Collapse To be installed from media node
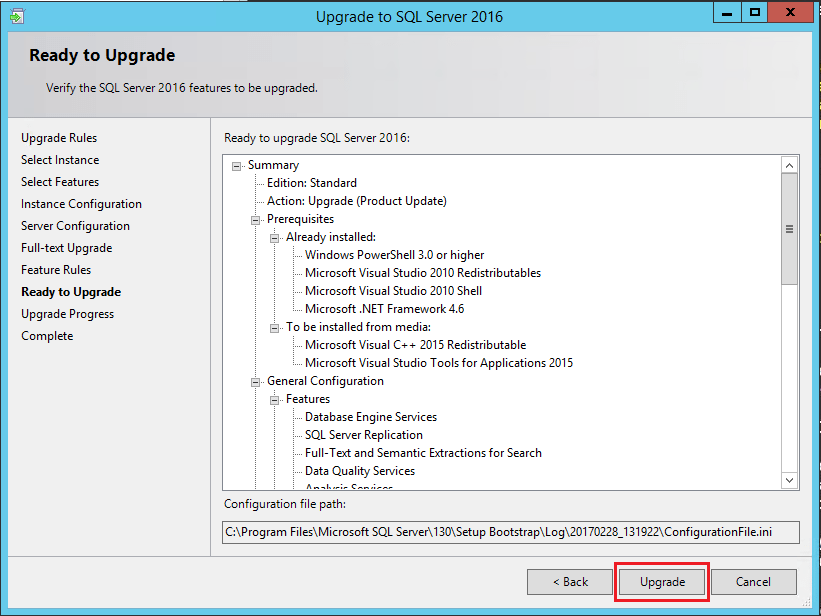Viewport: 821px width, 616px height. tap(274, 328)
